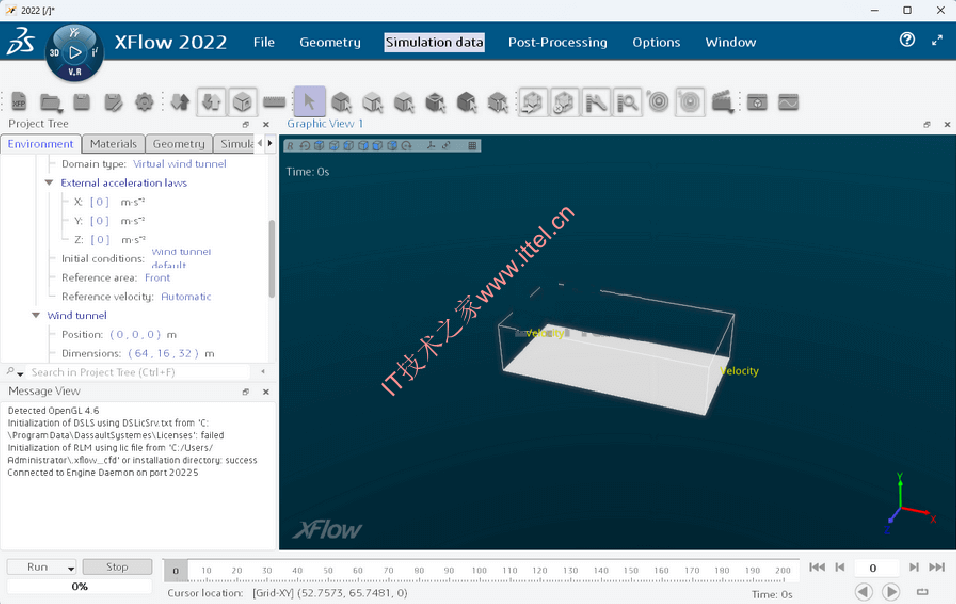
Task: Click the 3D play compass logo
Action: (75, 53)
